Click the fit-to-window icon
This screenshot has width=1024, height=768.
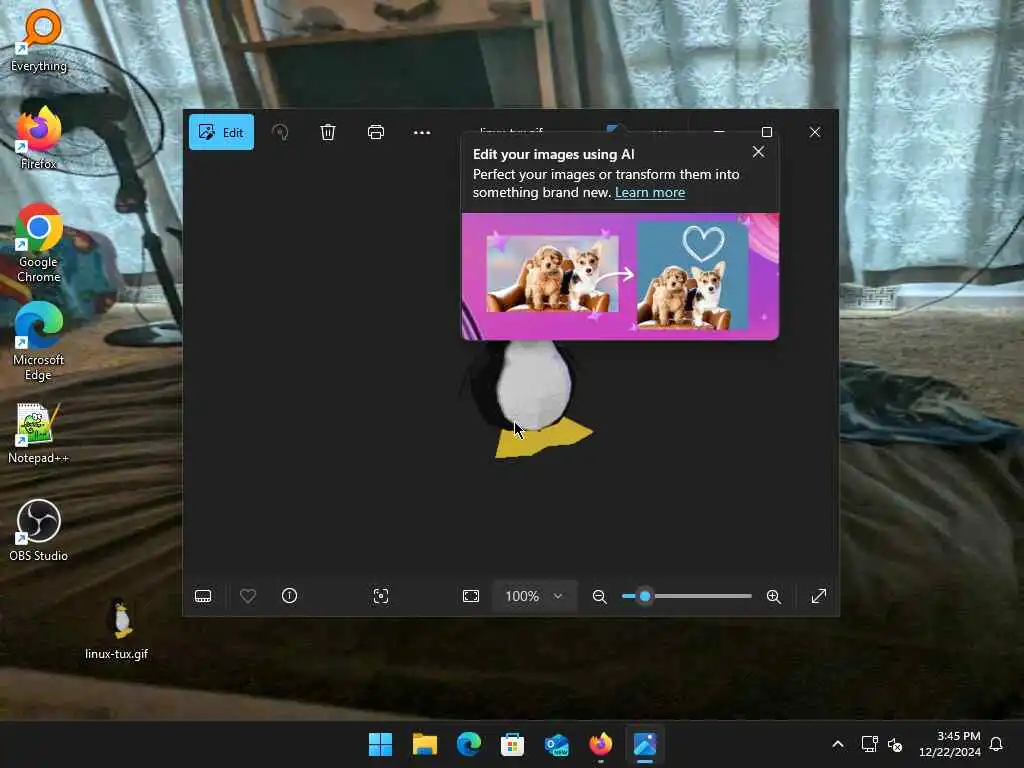pos(471,596)
